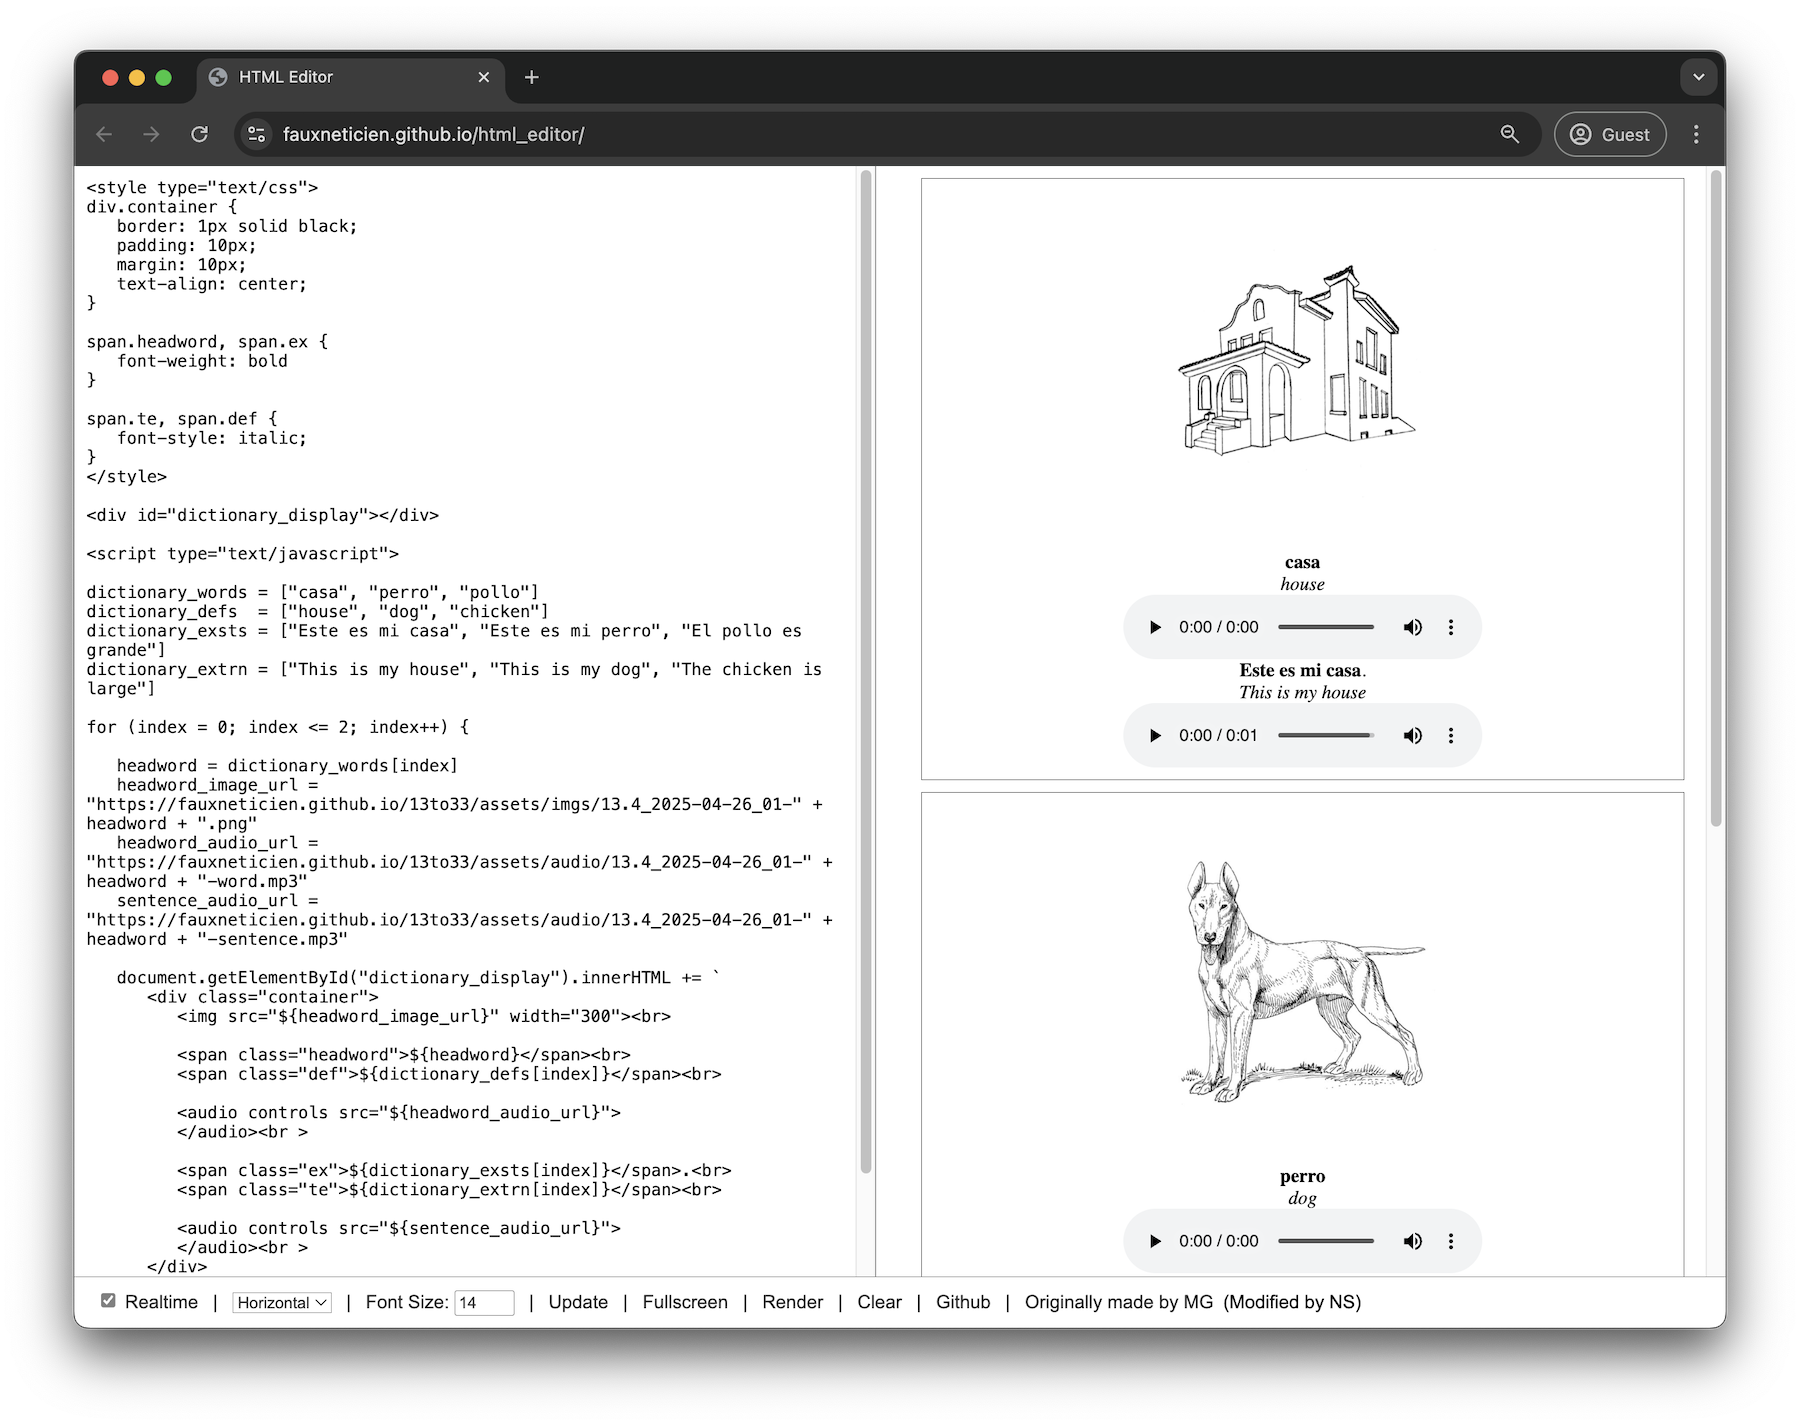Open more options on perro word audio

[1451, 1241]
